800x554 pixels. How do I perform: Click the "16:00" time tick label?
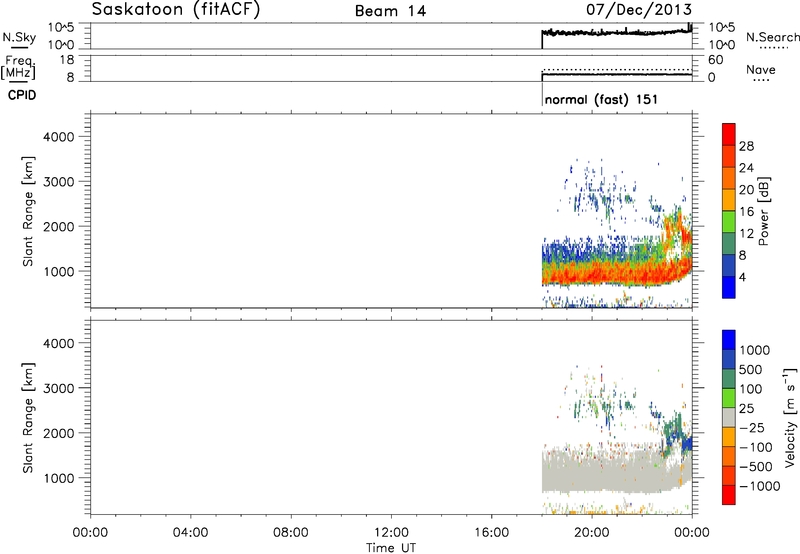(x=492, y=533)
